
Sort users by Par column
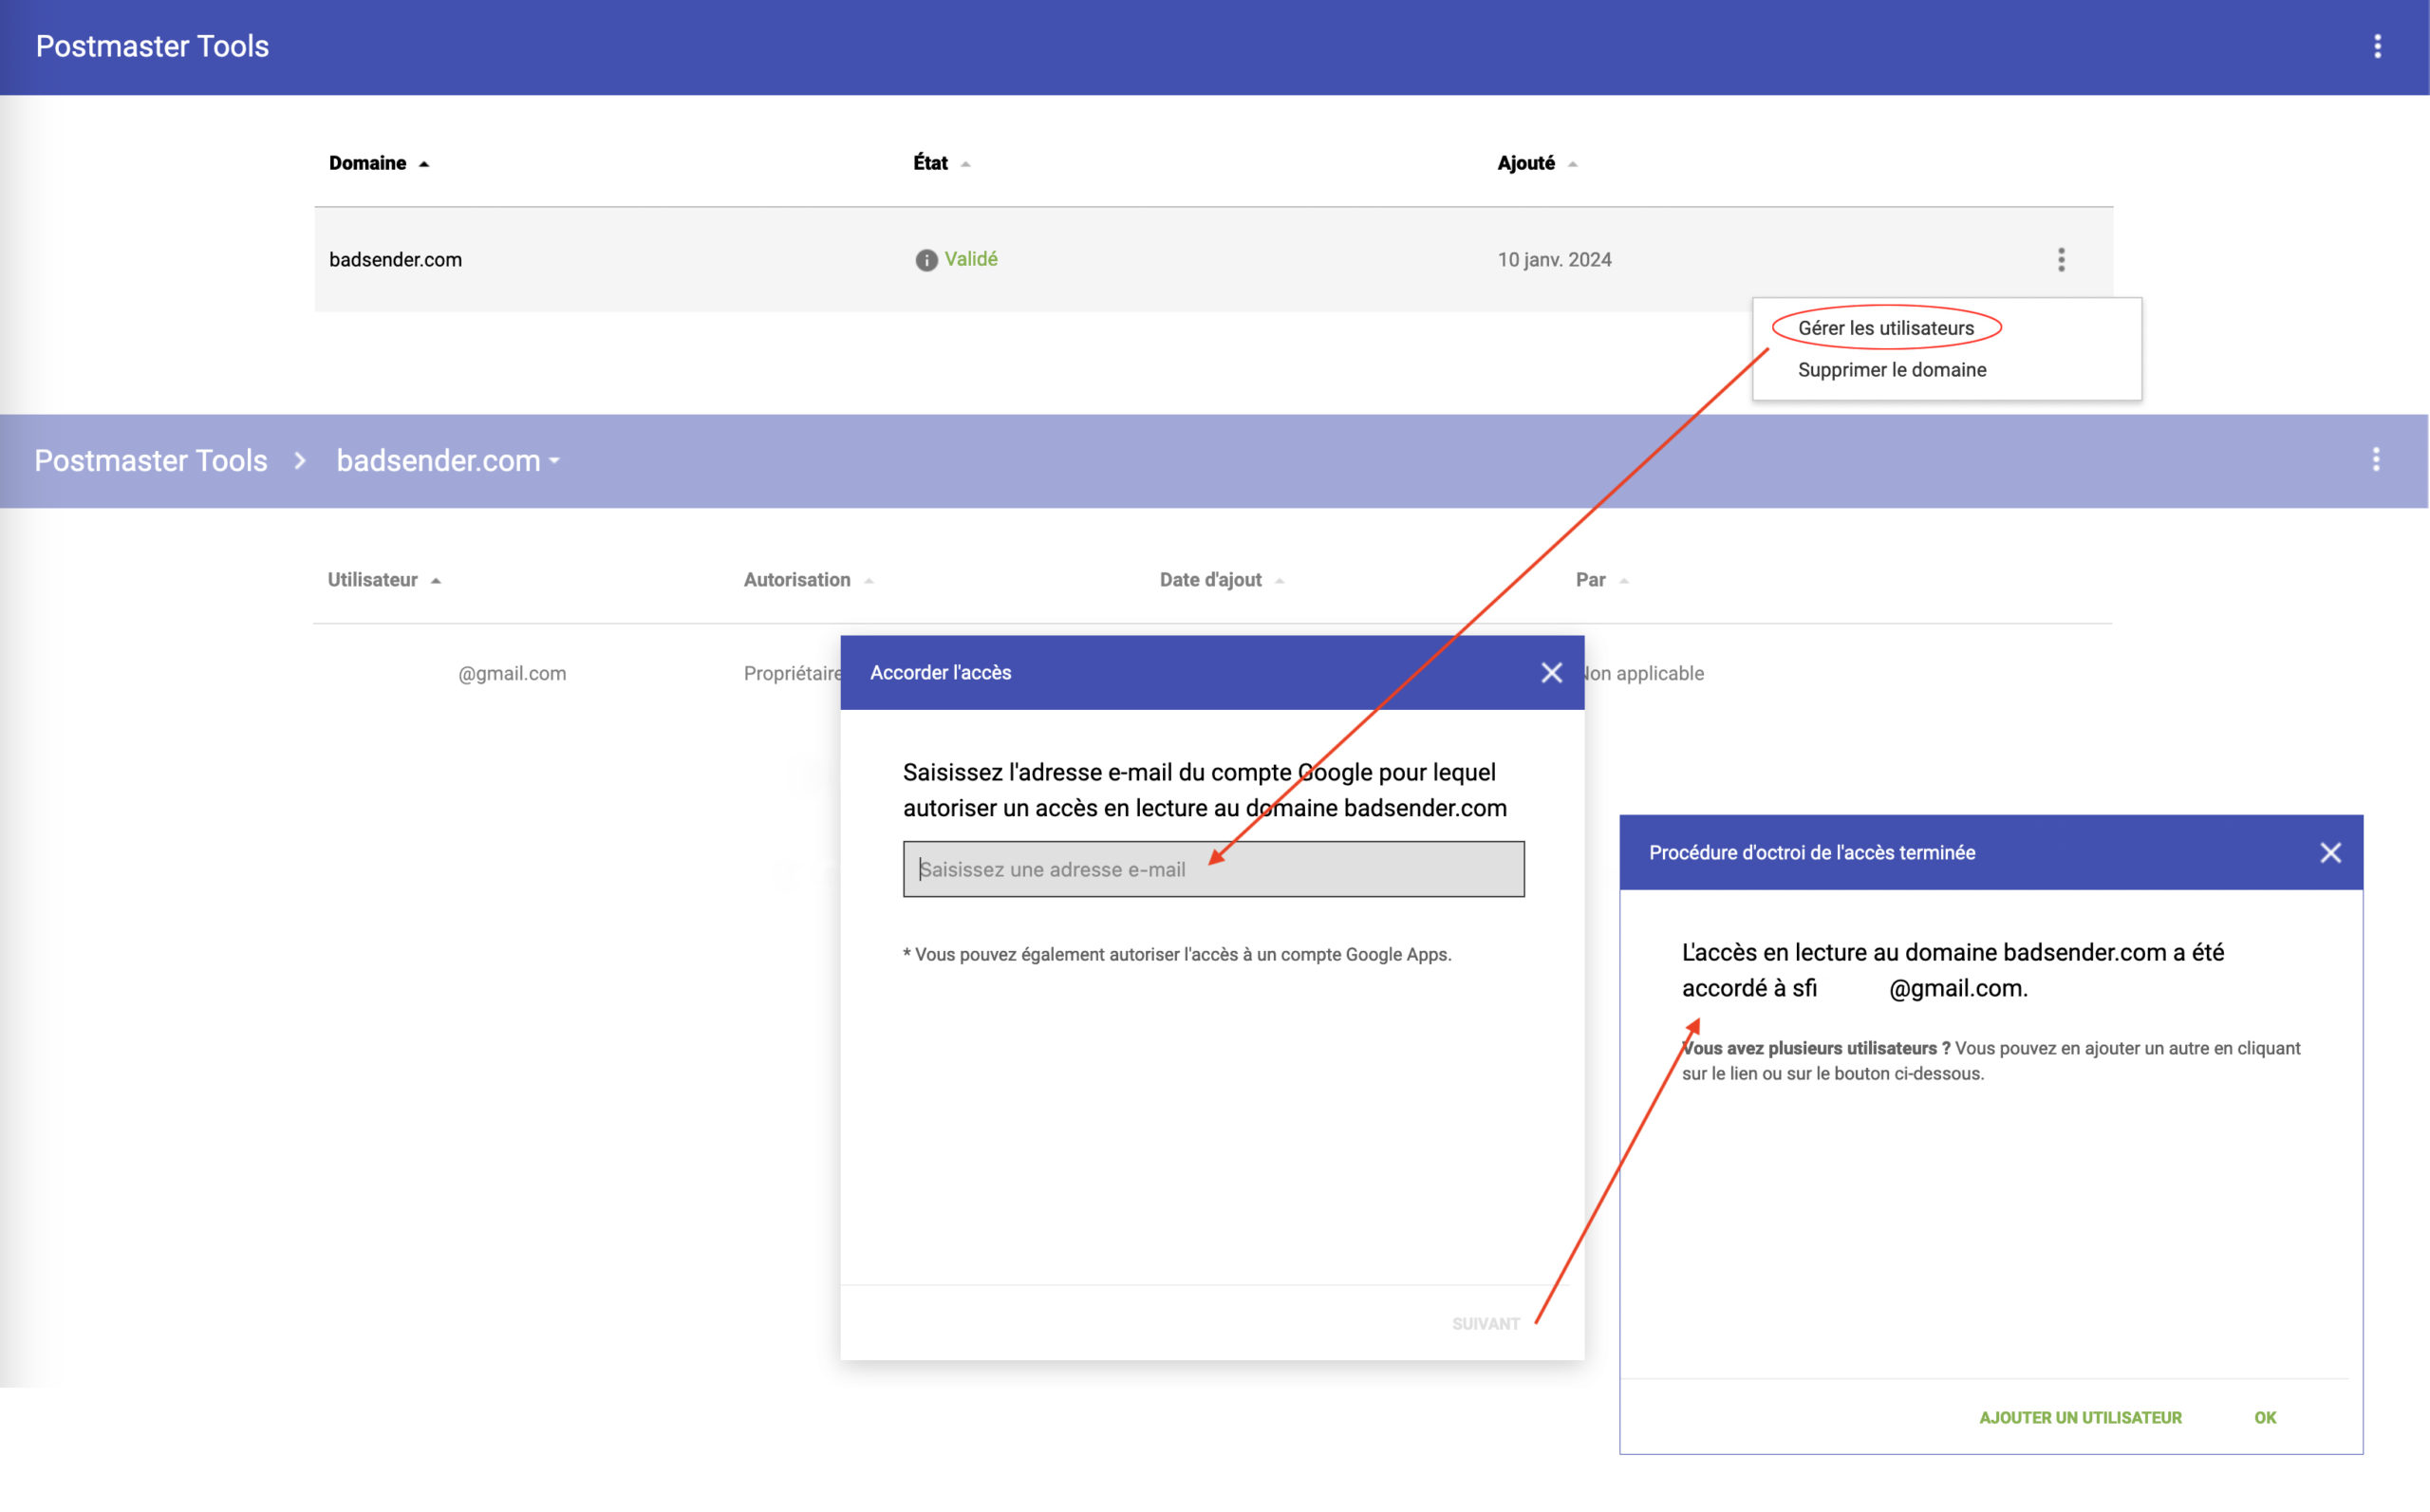[1601, 580]
